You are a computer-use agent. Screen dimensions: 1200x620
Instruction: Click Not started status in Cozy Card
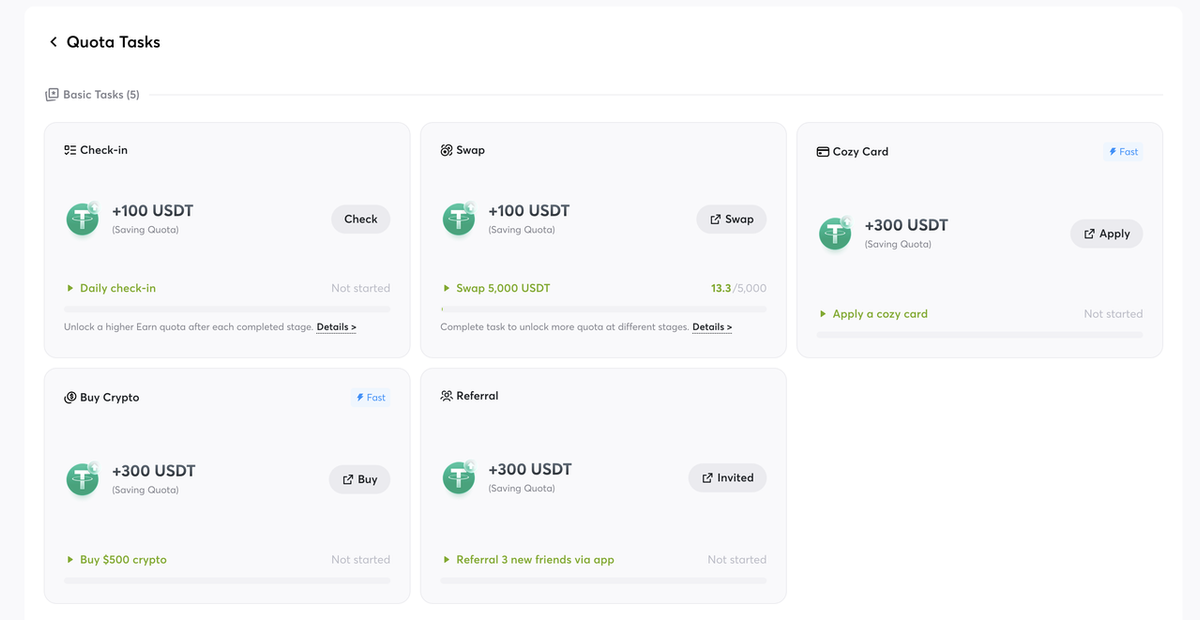tap(1113, 314)
